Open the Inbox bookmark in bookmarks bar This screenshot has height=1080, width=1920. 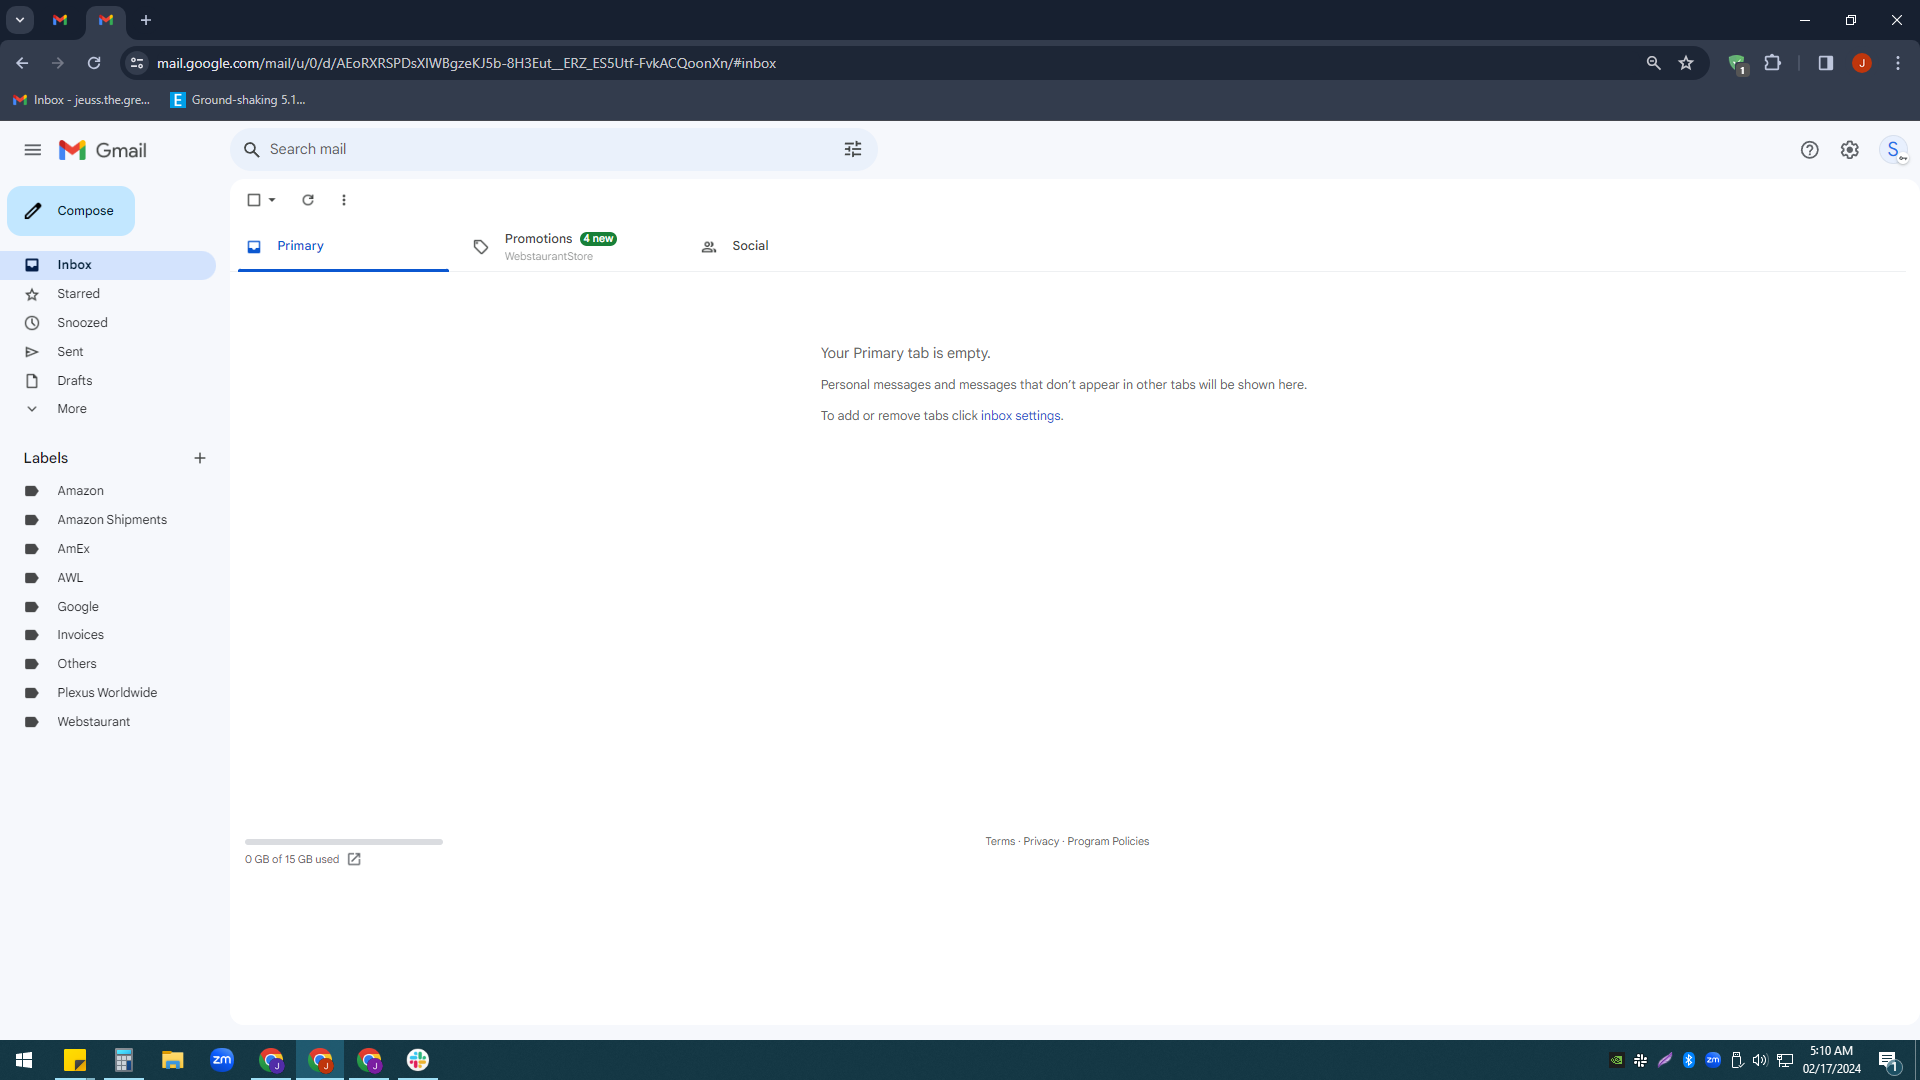pos(82,100)
